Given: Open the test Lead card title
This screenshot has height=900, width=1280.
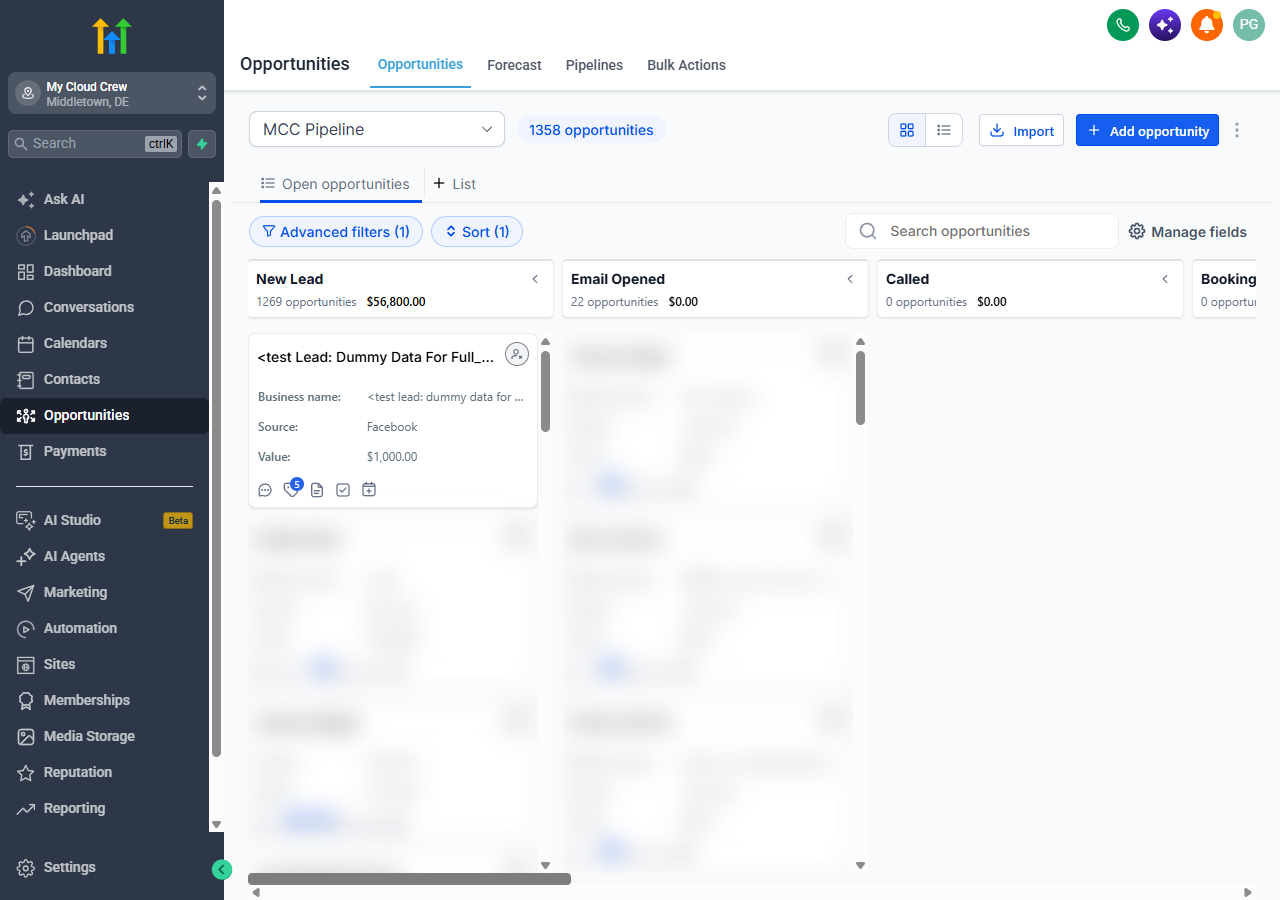Looking at the screenshot, I should pyautogui.click(x=376, y=357).
